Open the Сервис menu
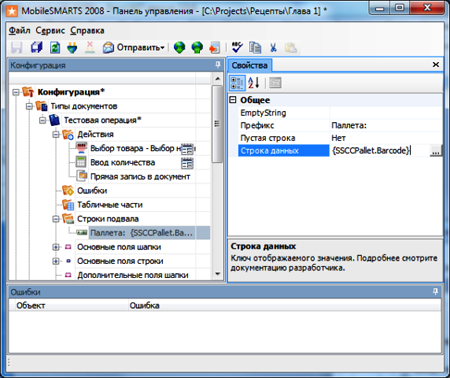This screenshot has height=378, width=450. [x=50, y=30]
